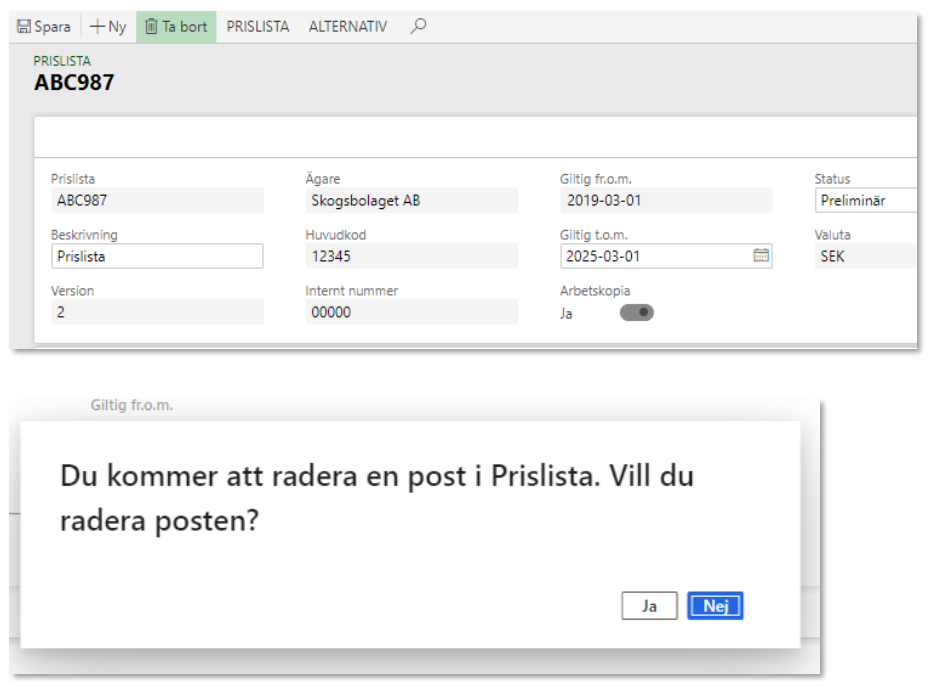930x688 pixels.
Task: Click the Ny plus icon
Action: click(x=98, y=27)
